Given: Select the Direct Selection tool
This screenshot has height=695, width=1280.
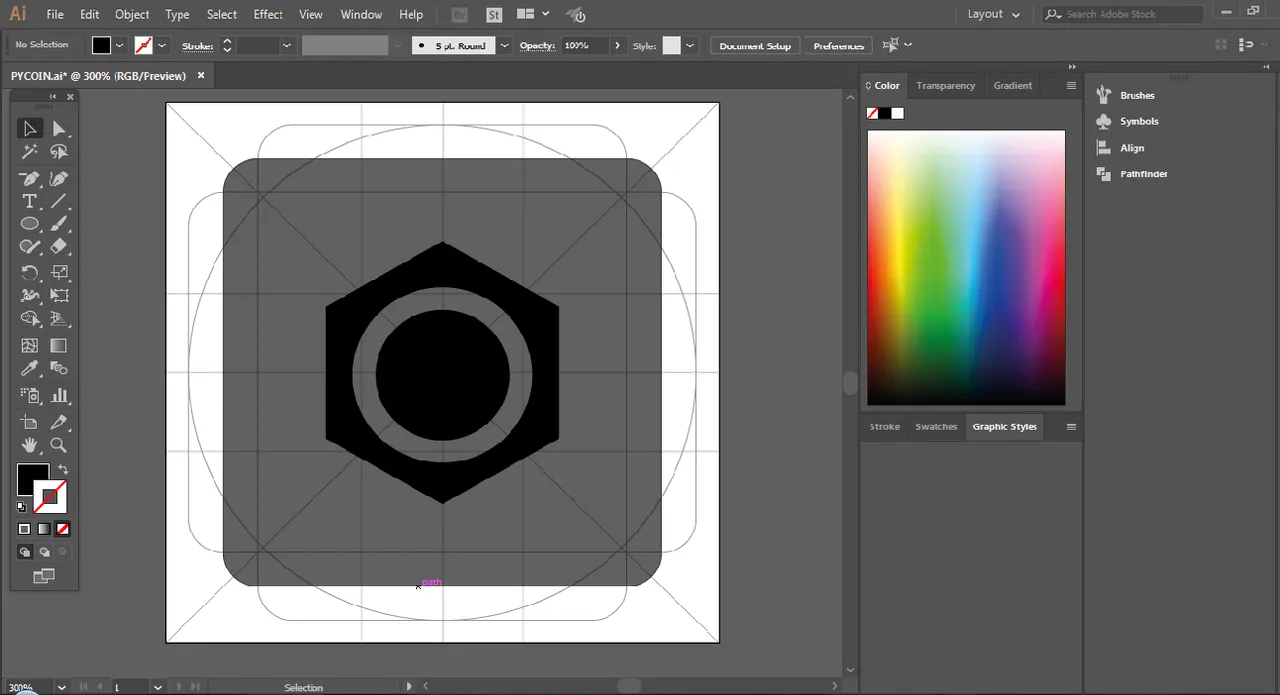Looking at the screenshot, I should (59, 128).
